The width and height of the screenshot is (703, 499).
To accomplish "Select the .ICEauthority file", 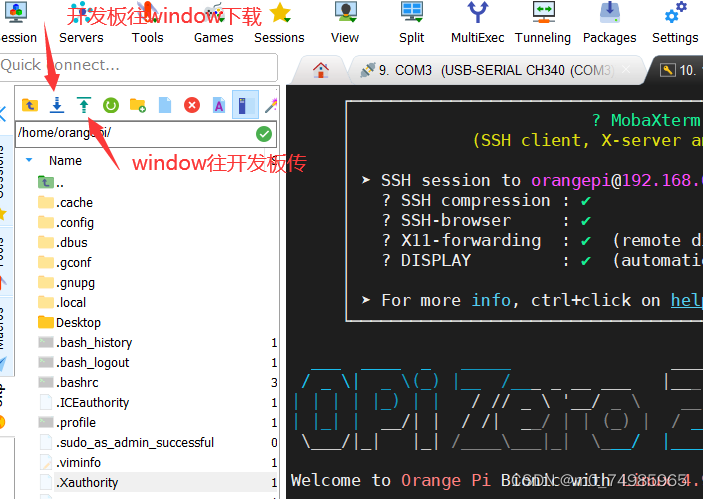I will 84,403.
